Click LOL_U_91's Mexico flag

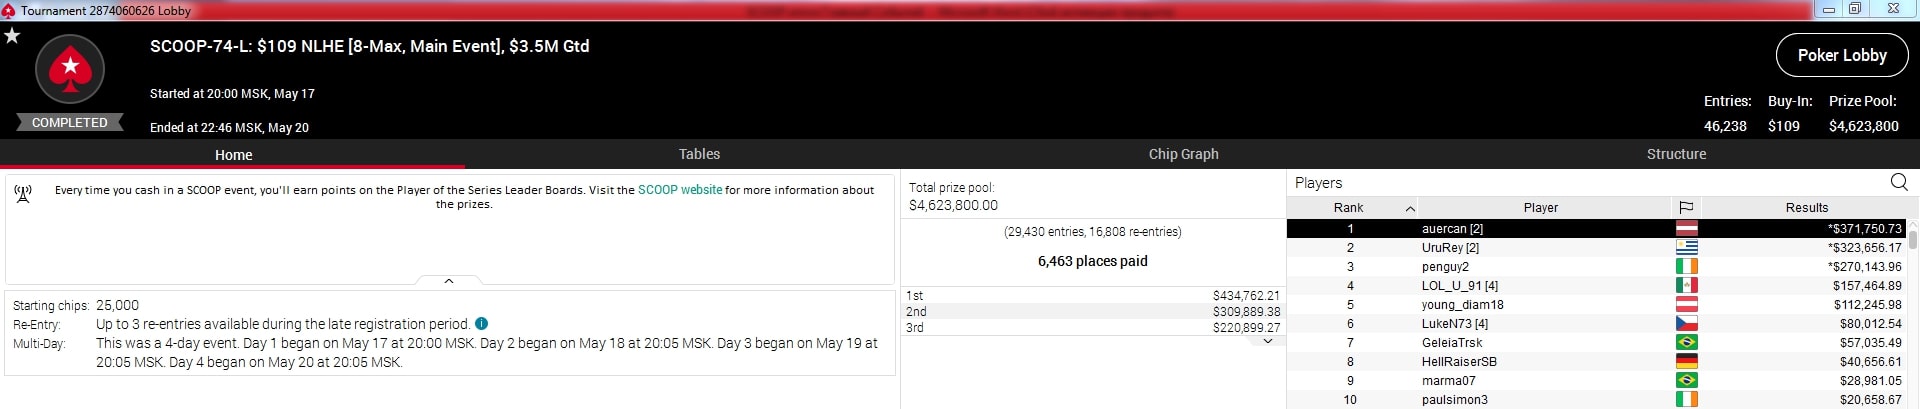1687,286
